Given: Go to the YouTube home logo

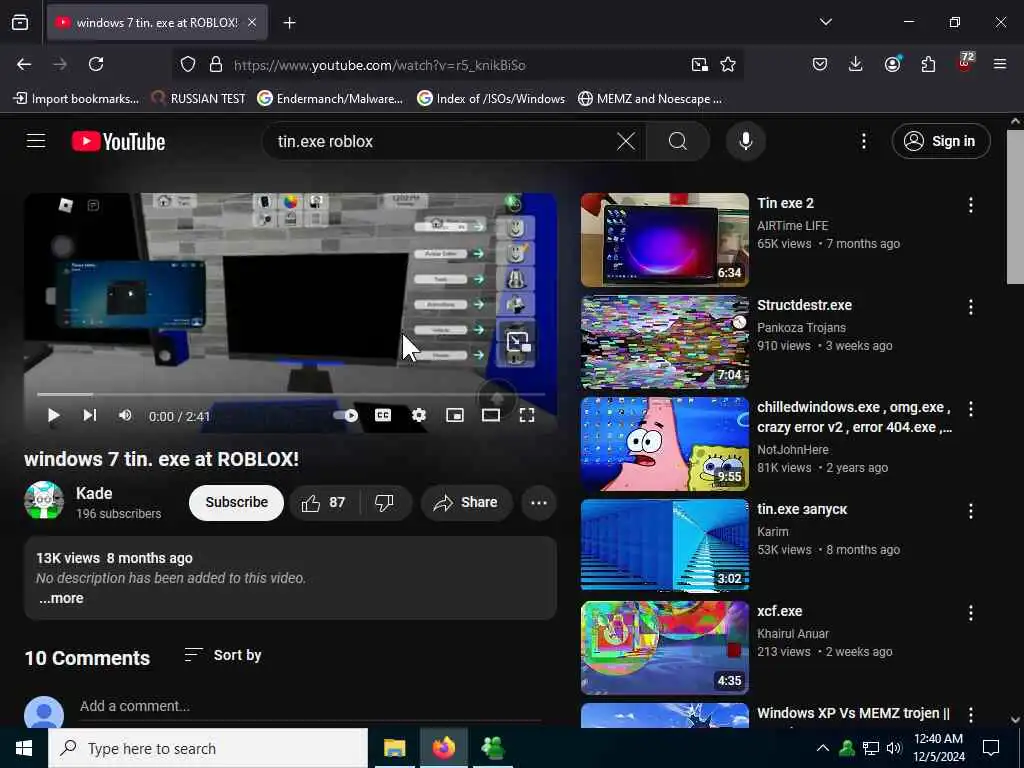Looking at the screenshot, I should click(x=118, y=142).
